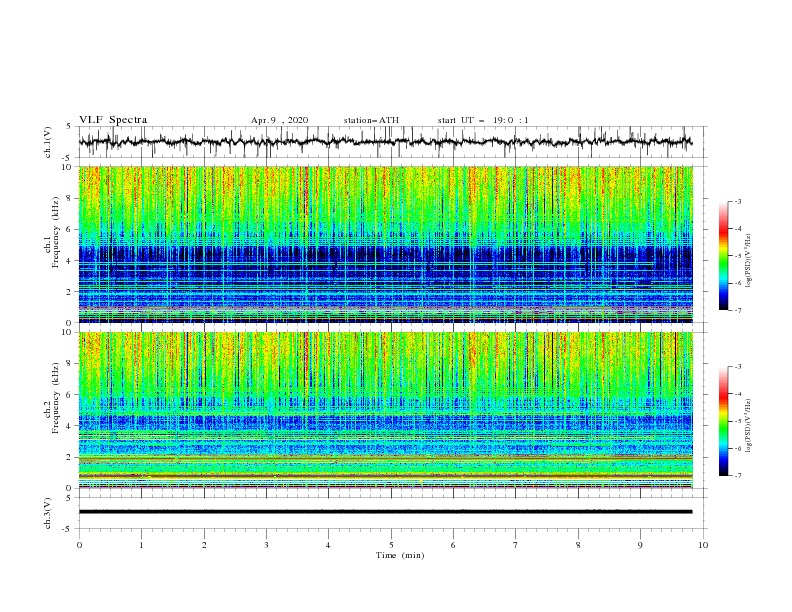This screenshot has height=612, width=792.
Task: Click the ch.3 flat voltage trace
Action: (385, 512)
